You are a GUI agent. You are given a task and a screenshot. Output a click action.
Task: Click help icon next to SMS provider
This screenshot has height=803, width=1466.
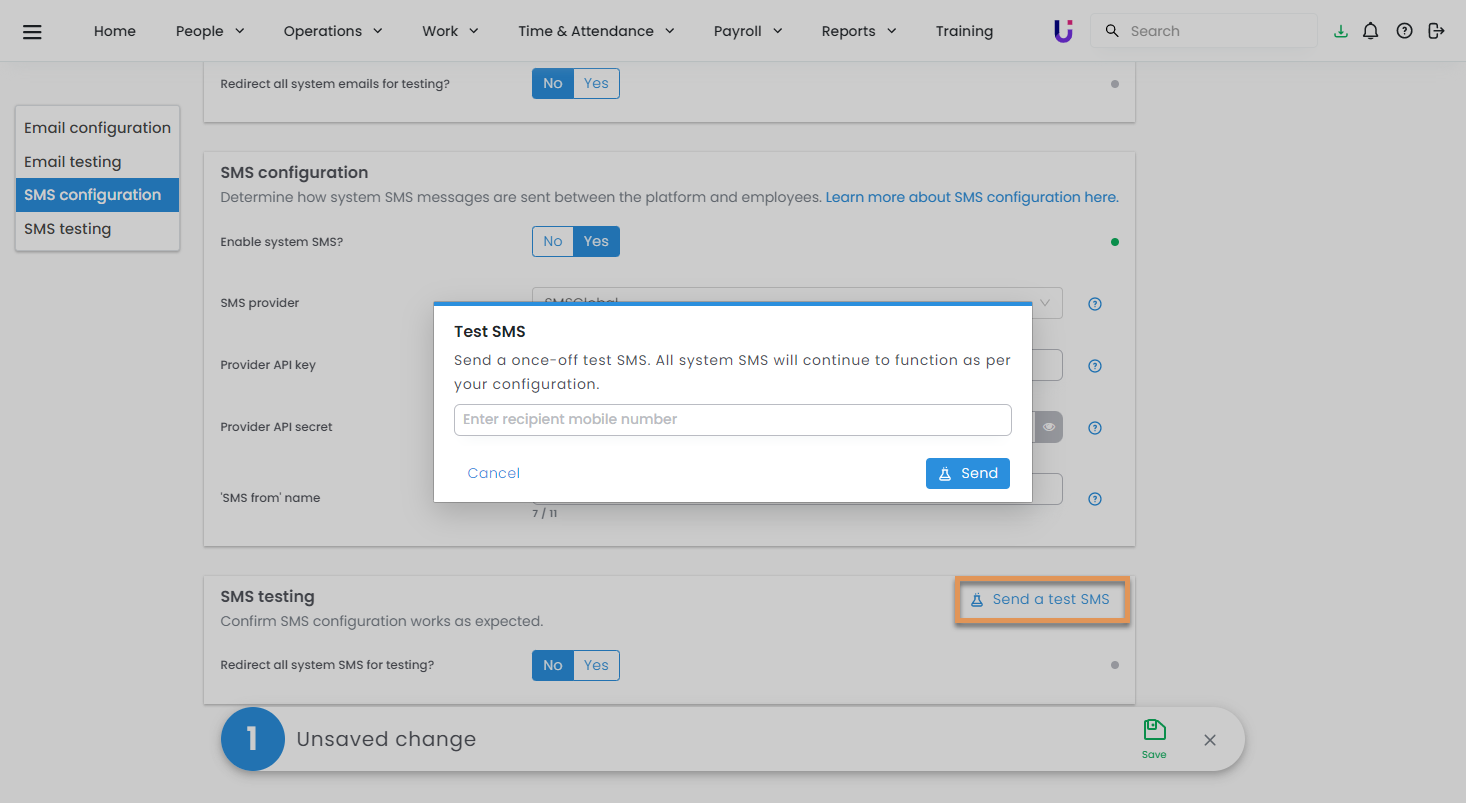[1095, 304]
